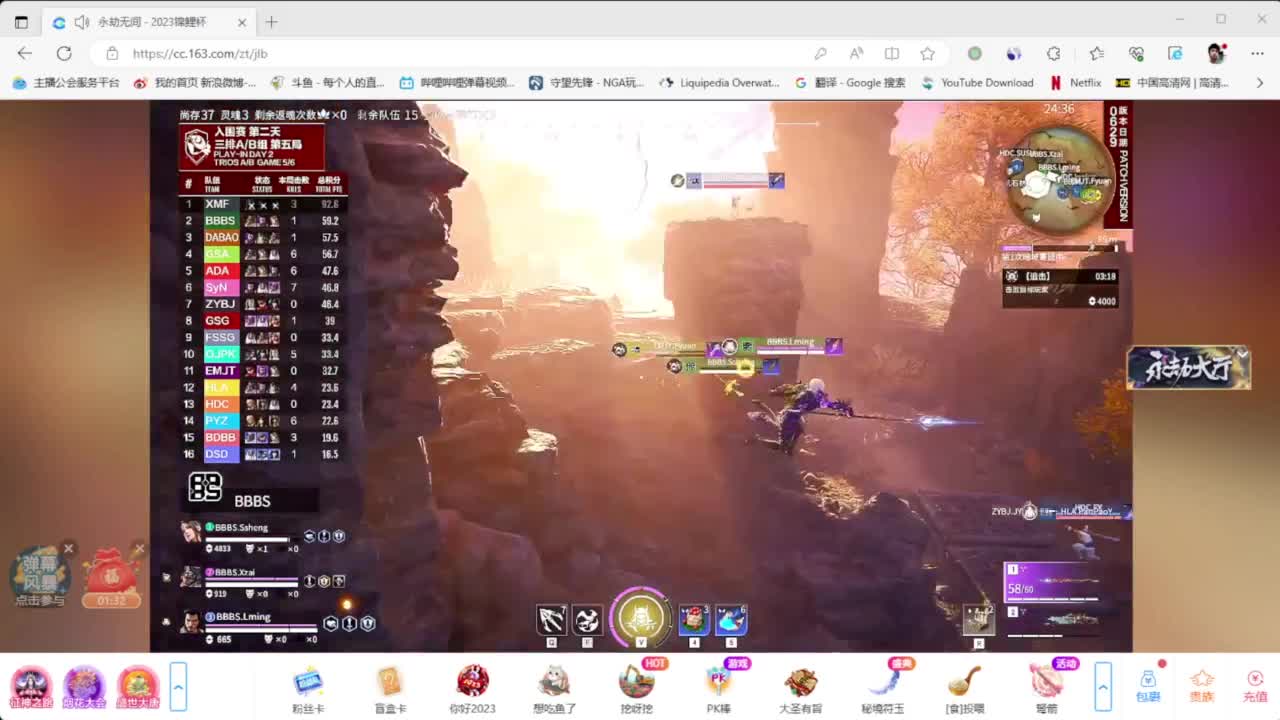
Task: Select the PK棒 gift
Action: coord(718,689)
